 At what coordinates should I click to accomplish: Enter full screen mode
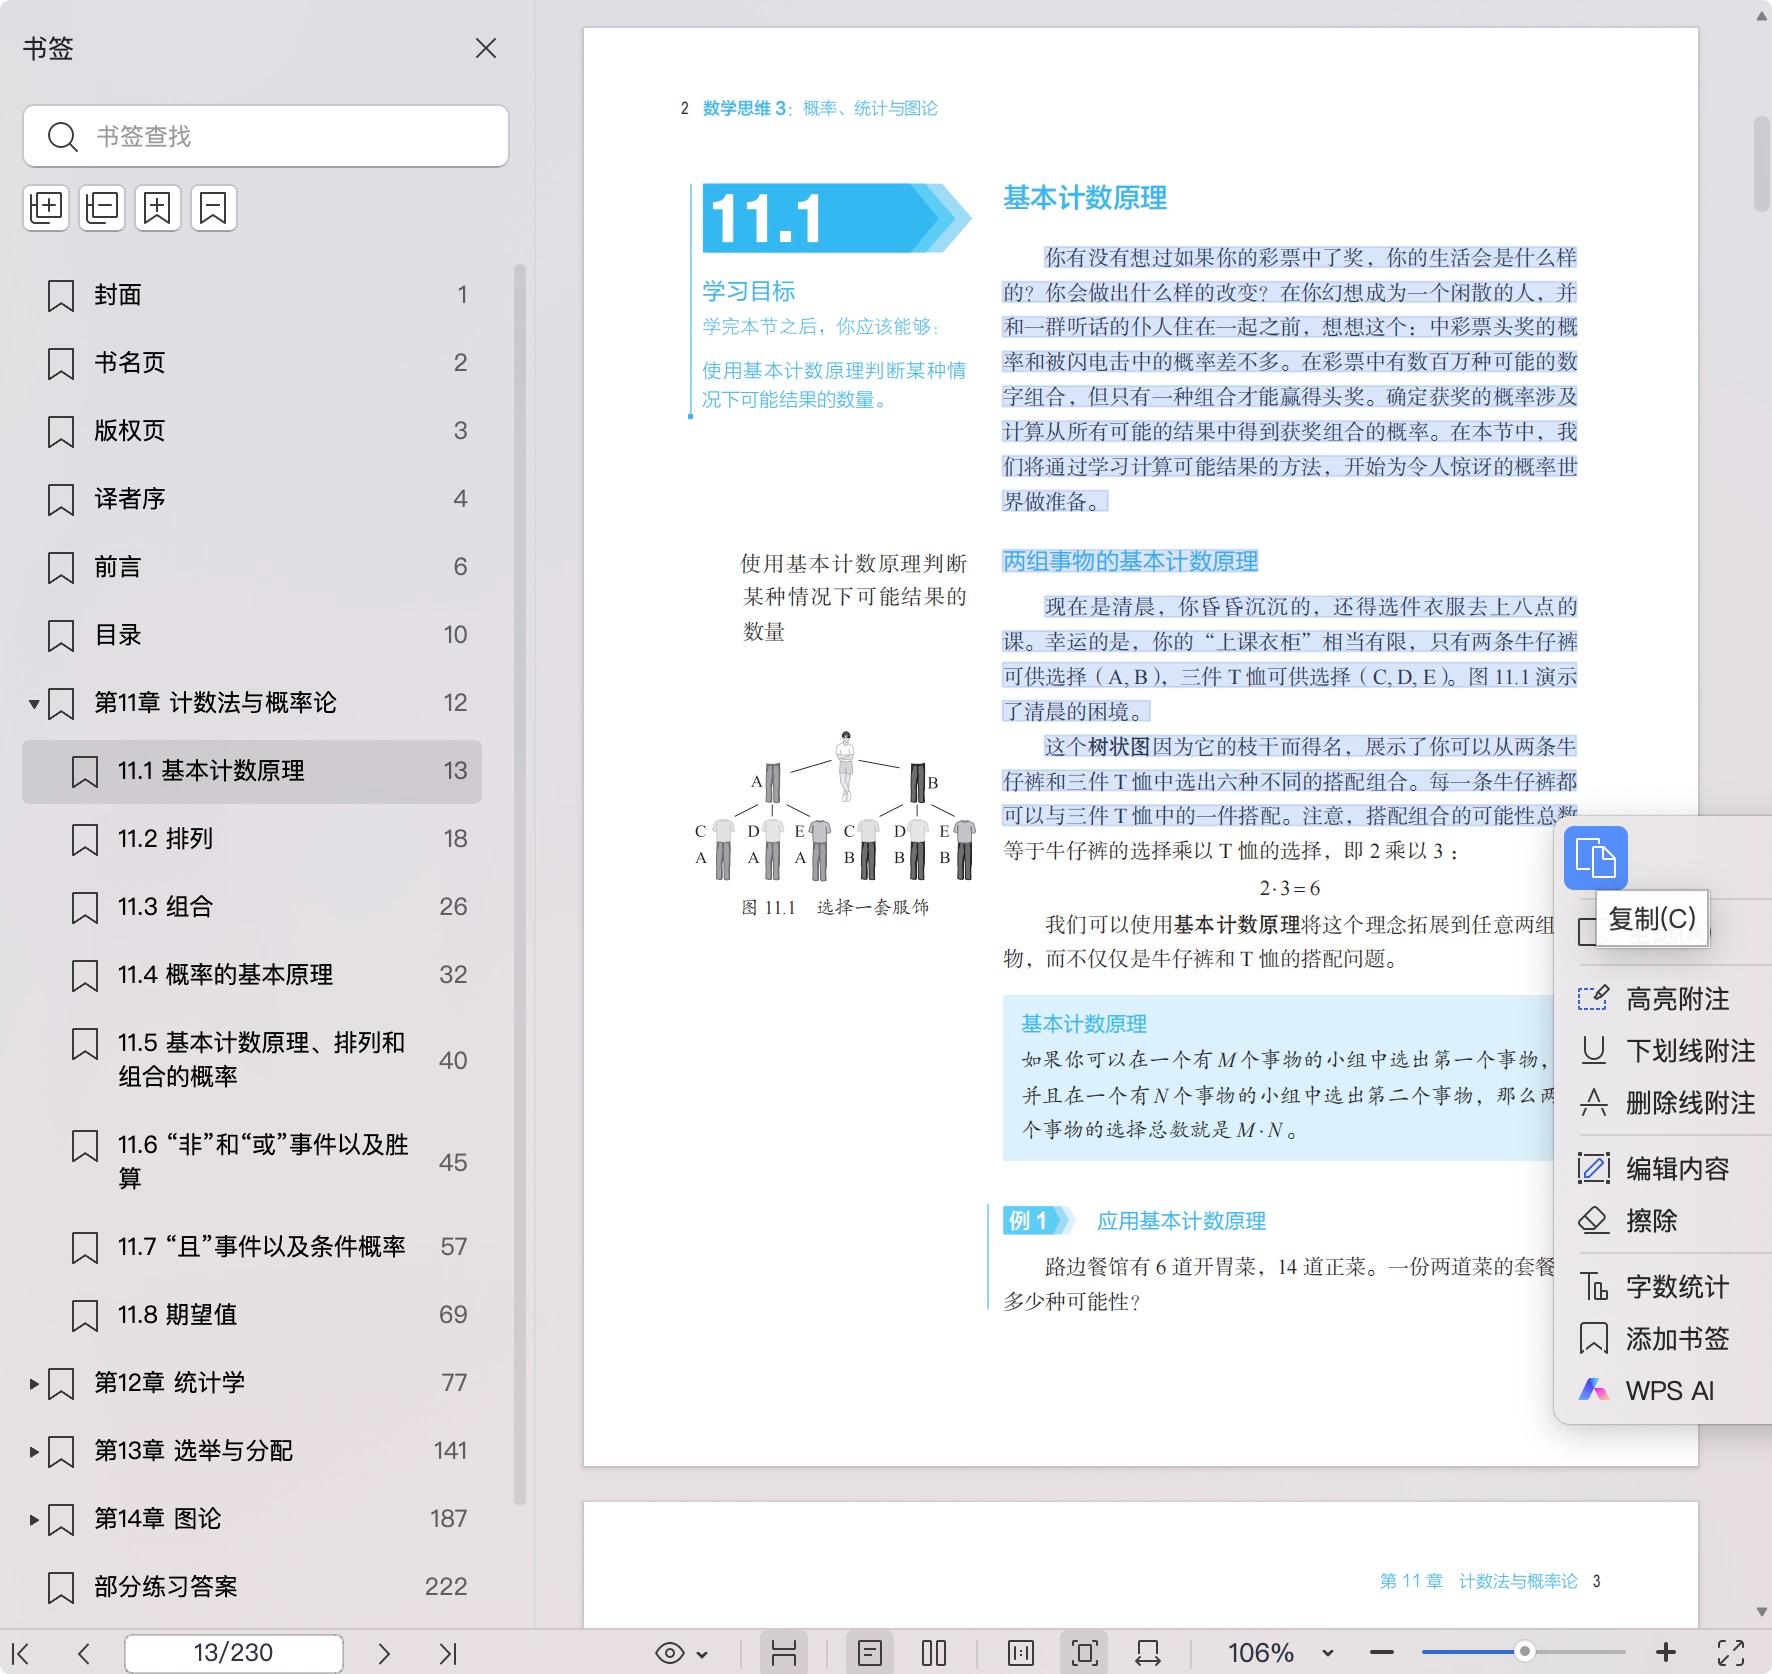pyautogui.click(x=1731, y=1653)
